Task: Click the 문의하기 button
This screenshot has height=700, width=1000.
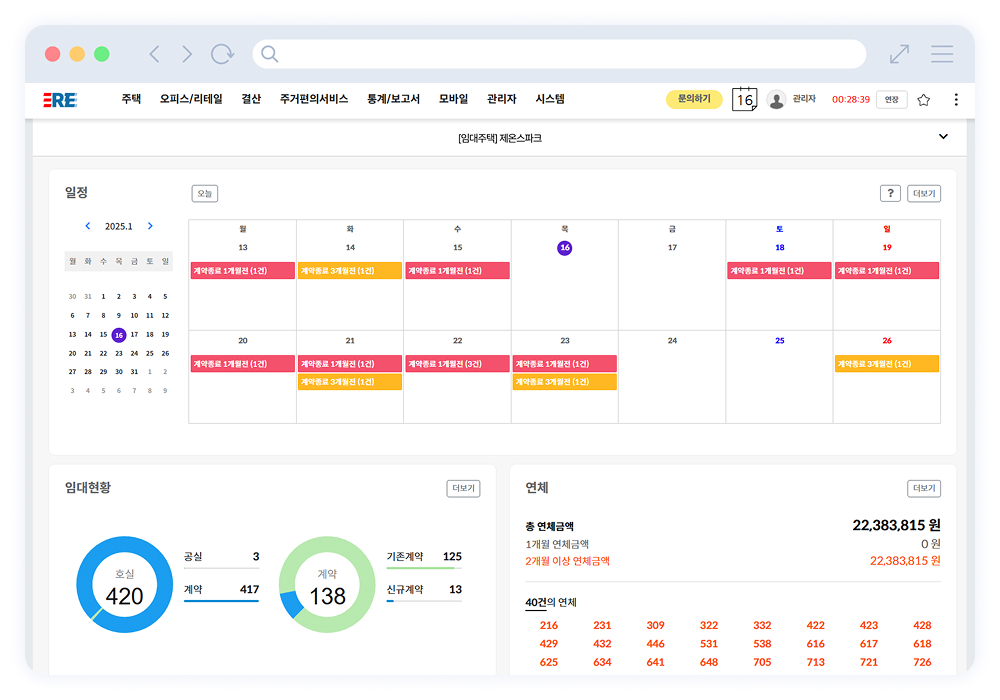Action: point(694,99)
